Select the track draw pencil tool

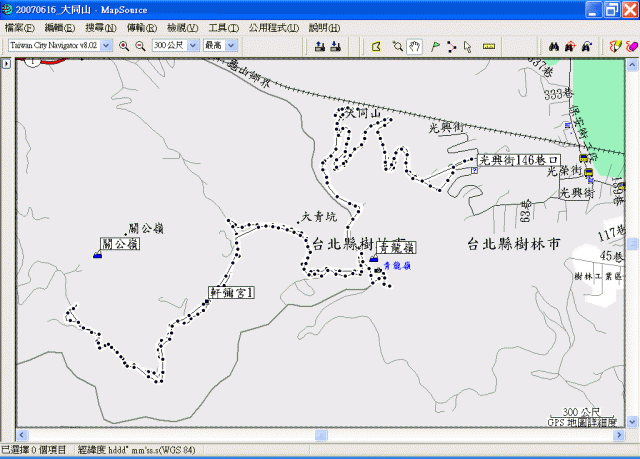(x=615, y=46)
